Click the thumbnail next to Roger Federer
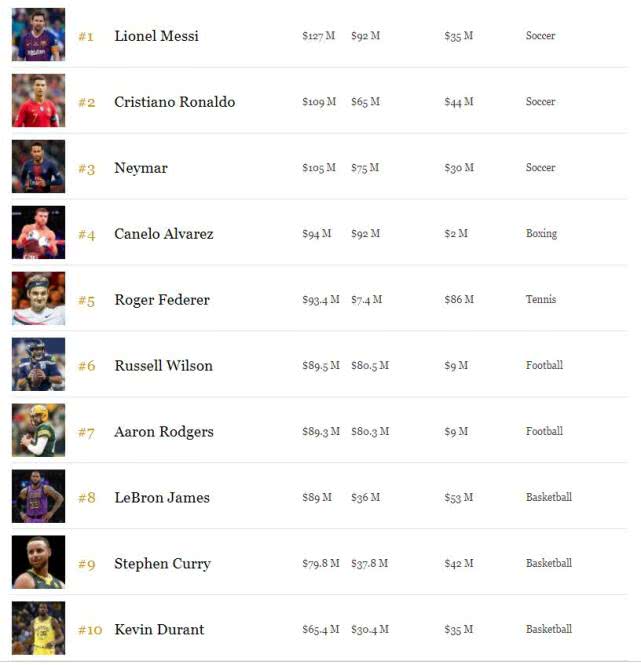 pyautogui.click(x=38, y=299)
